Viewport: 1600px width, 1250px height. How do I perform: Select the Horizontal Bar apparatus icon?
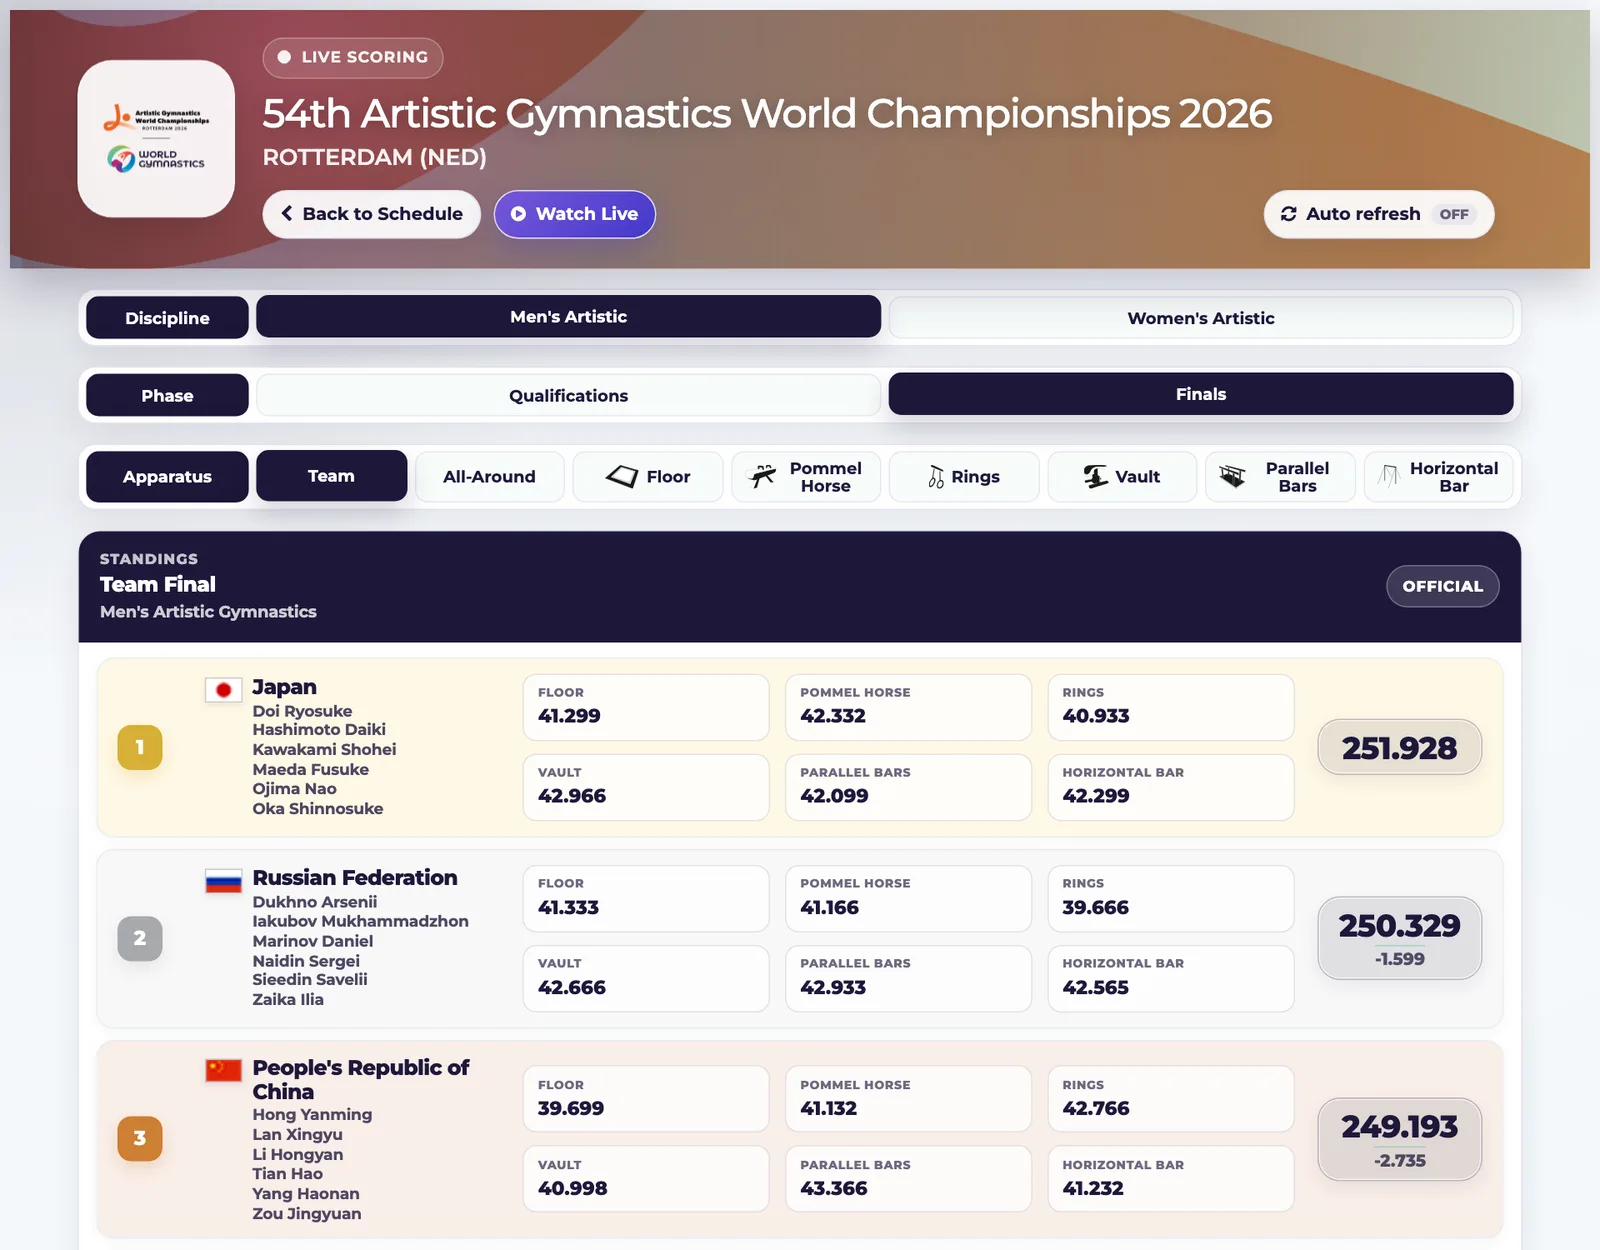(x=1389, y=477)
